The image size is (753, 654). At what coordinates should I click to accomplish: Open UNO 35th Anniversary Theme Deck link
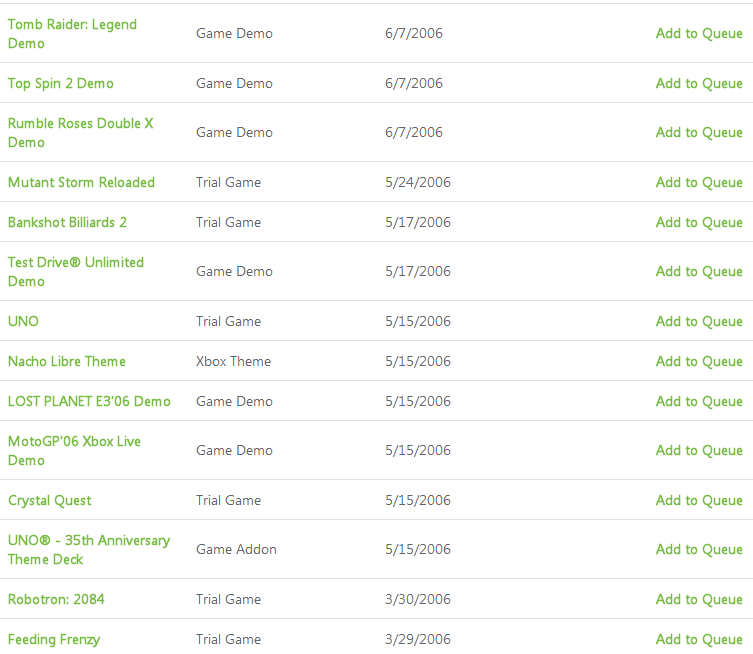pos(89,550)
